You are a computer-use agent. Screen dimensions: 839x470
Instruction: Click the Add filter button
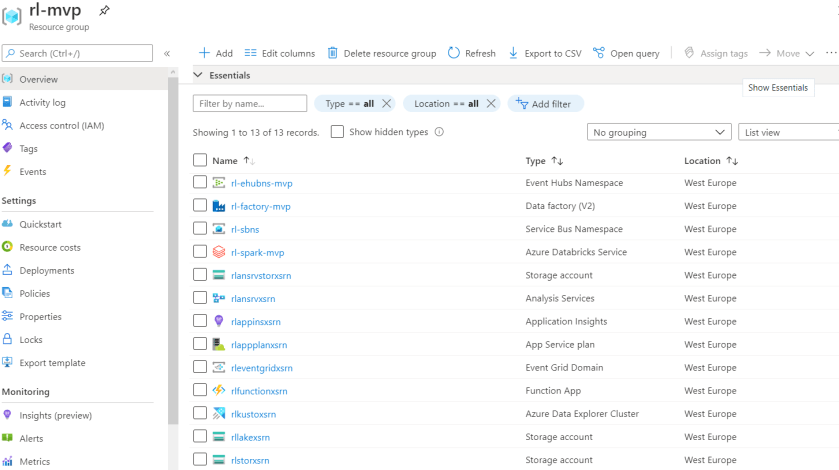(545, 104)
